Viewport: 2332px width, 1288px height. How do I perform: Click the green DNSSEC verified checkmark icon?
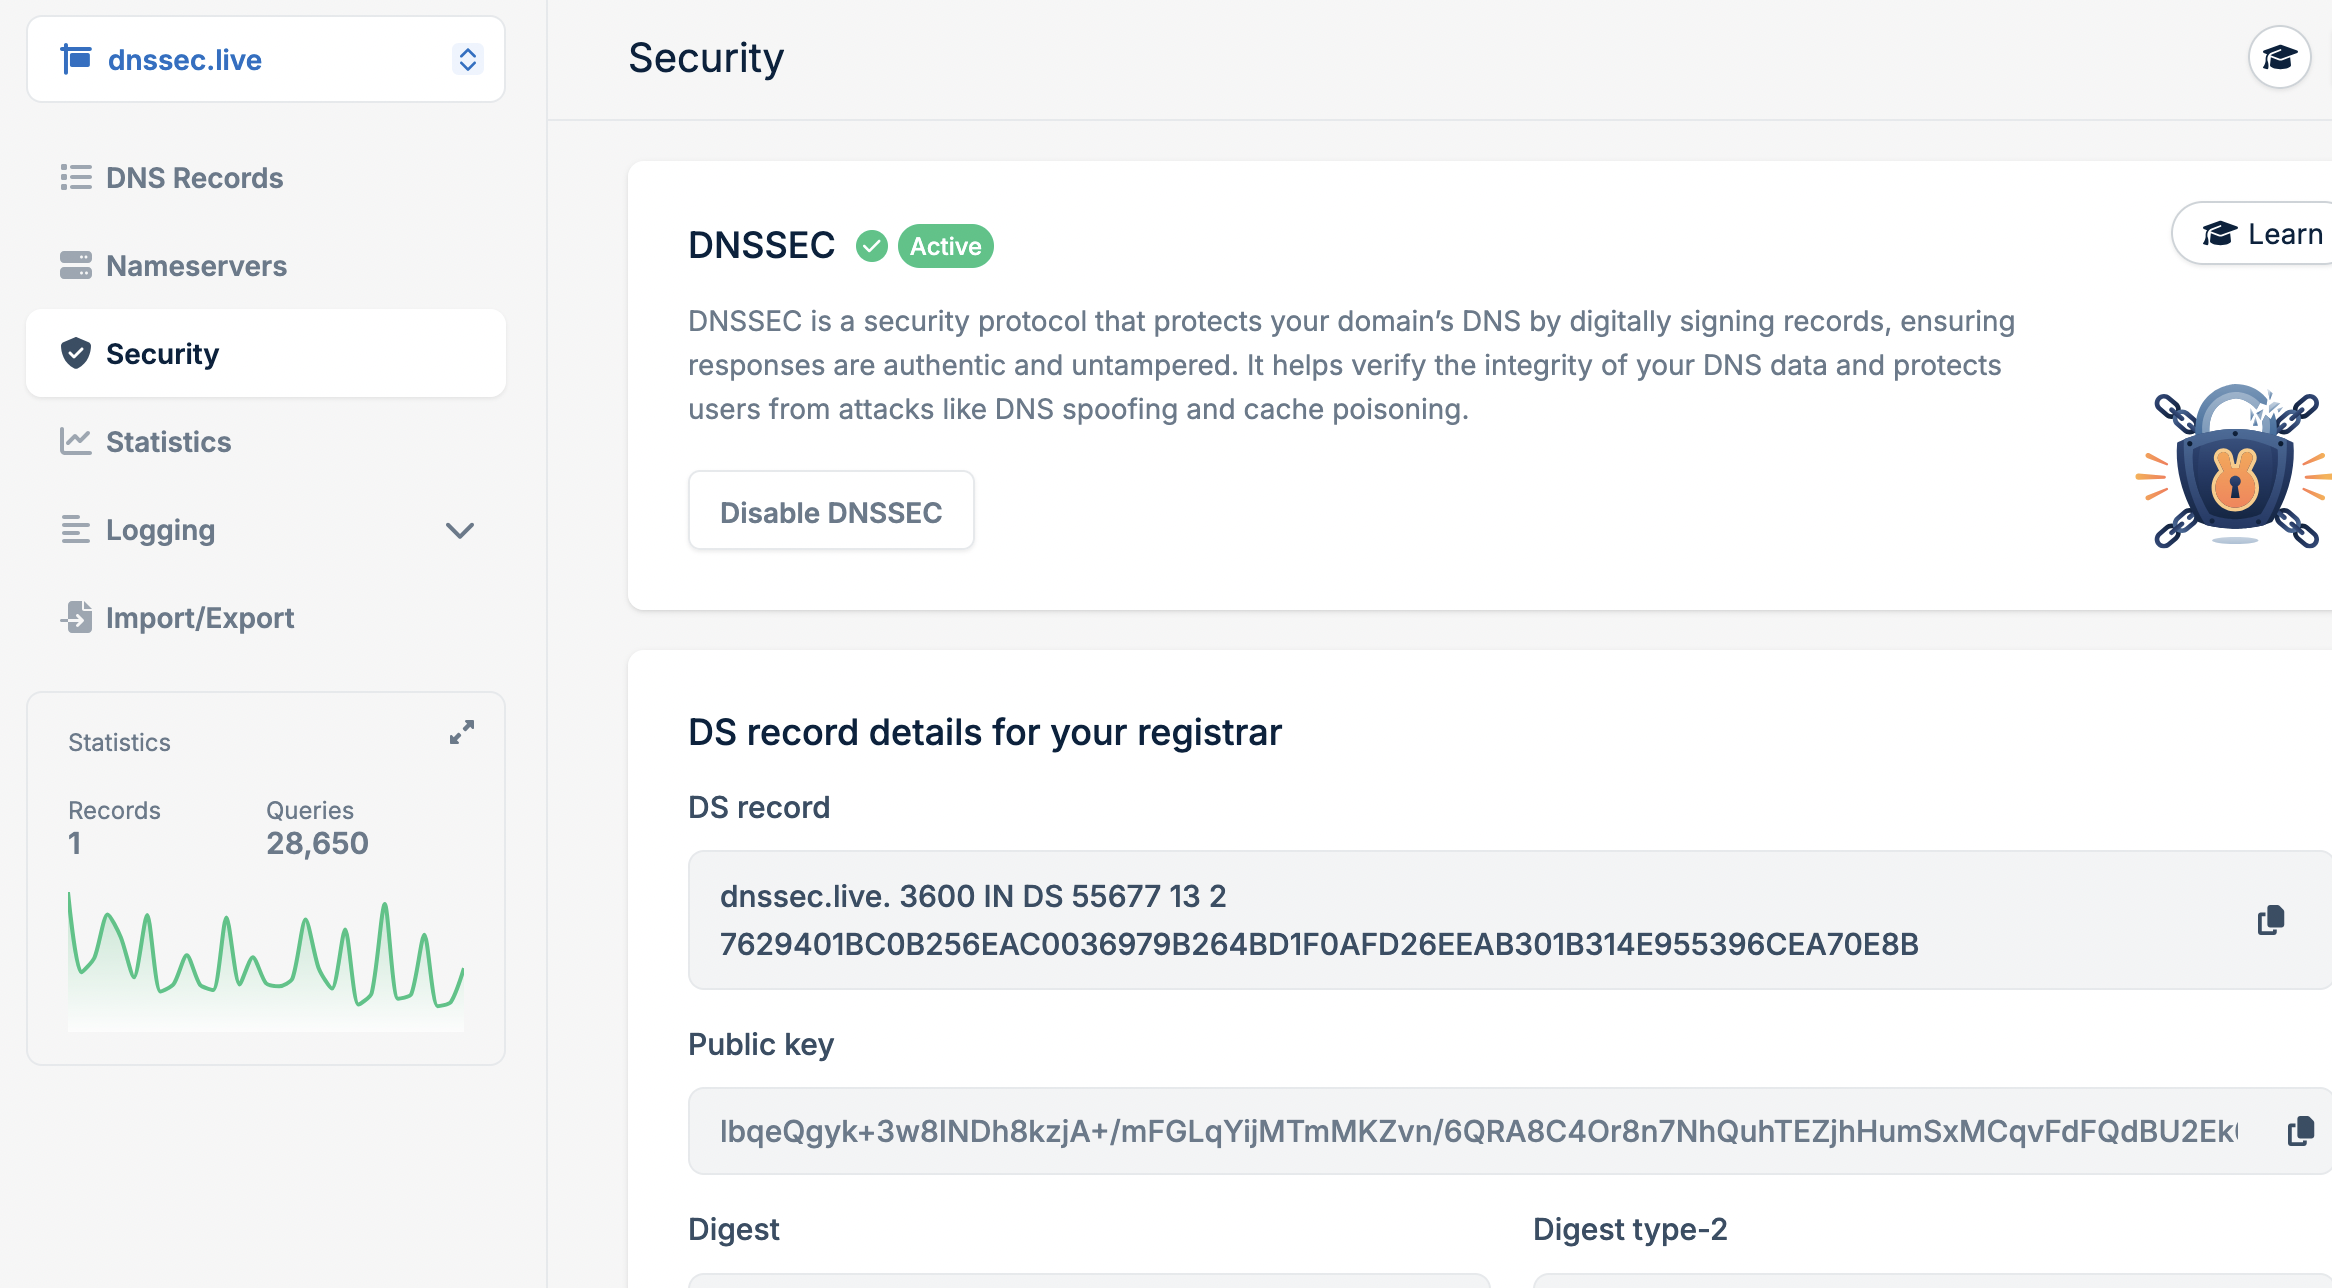[x=871, y=246]
